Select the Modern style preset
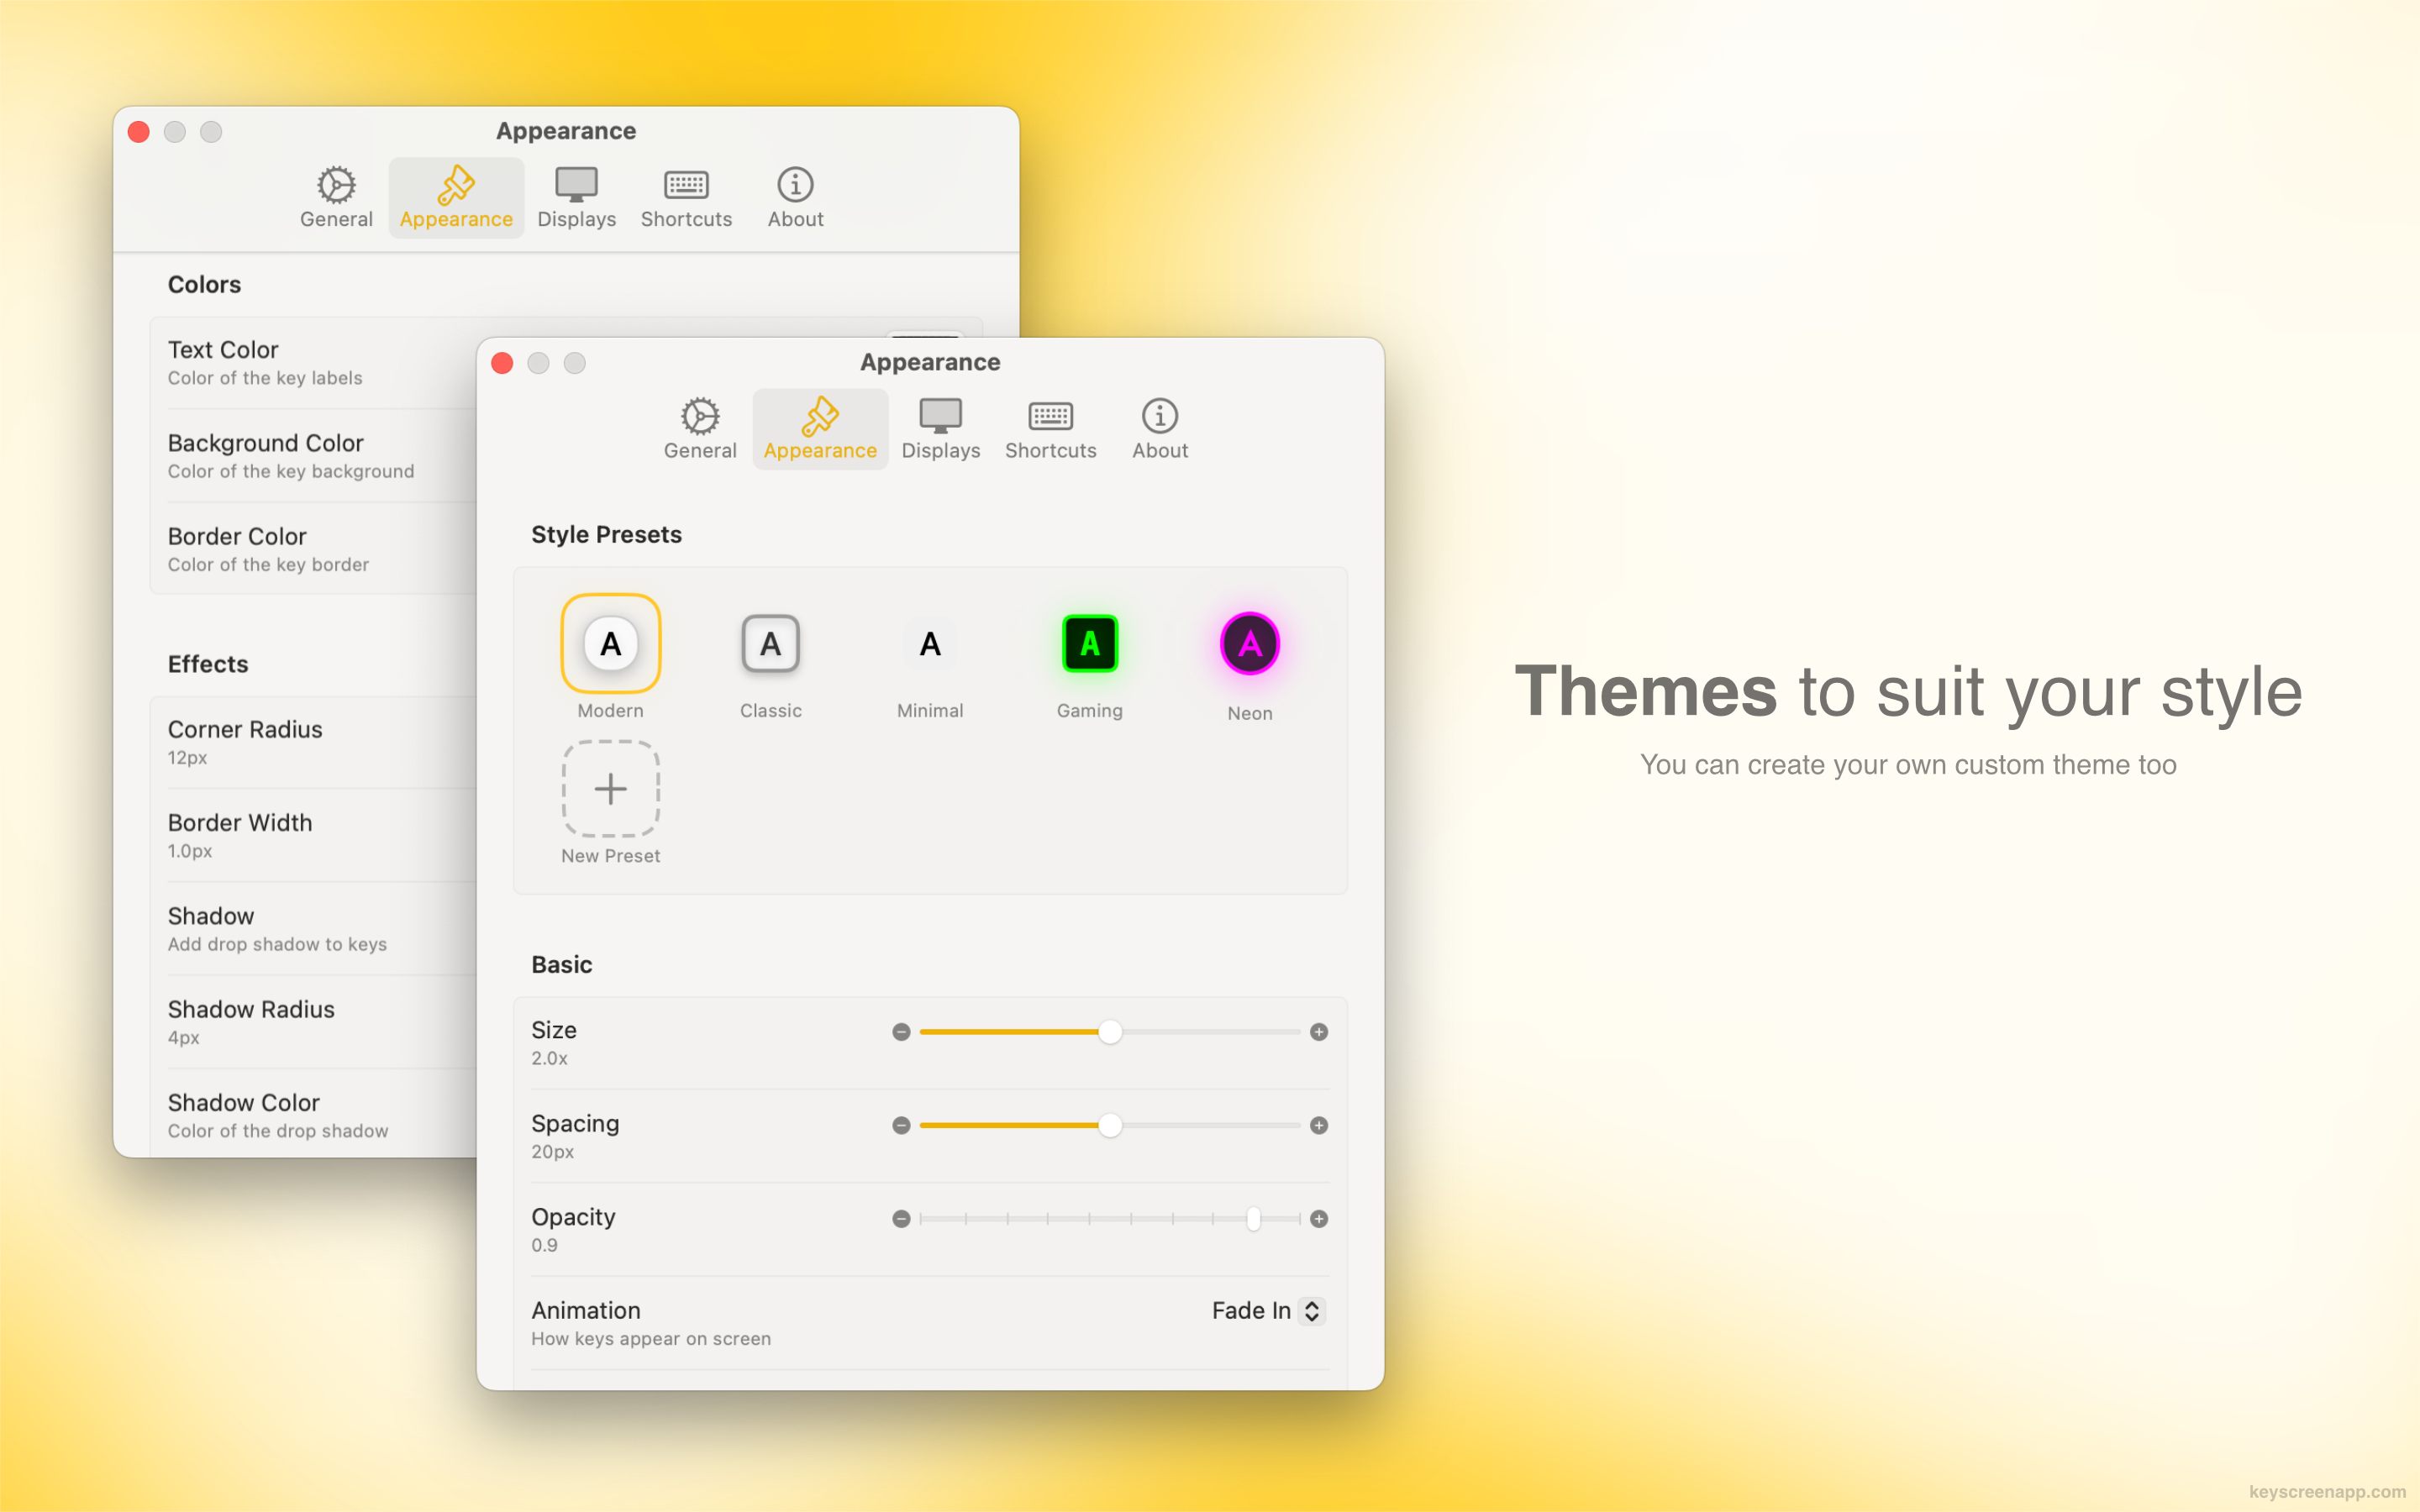 point(611,644)
